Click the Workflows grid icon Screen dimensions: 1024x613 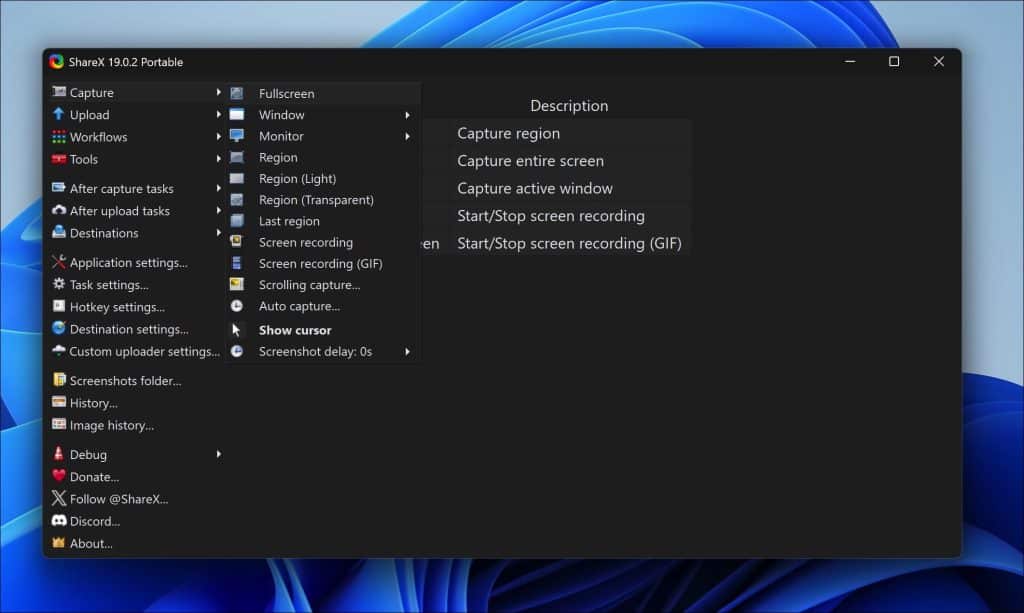pyautogui.click(x=59, y=137)
